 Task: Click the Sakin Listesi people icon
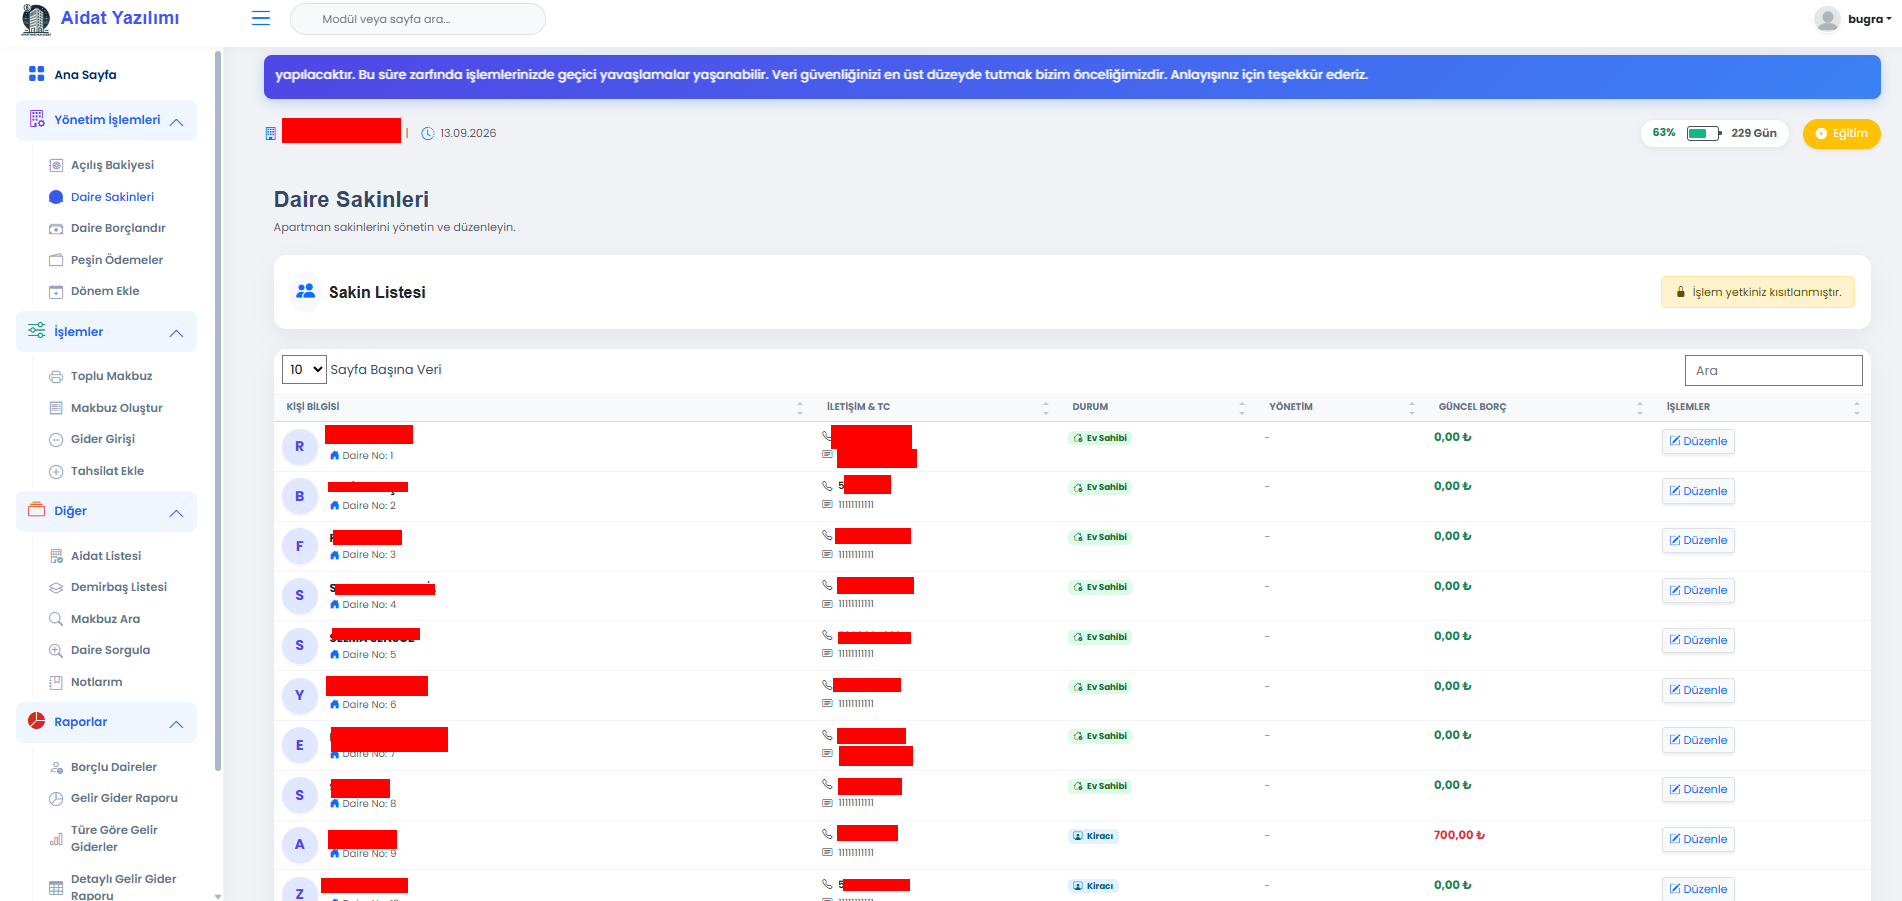click(x=306, y=292)
